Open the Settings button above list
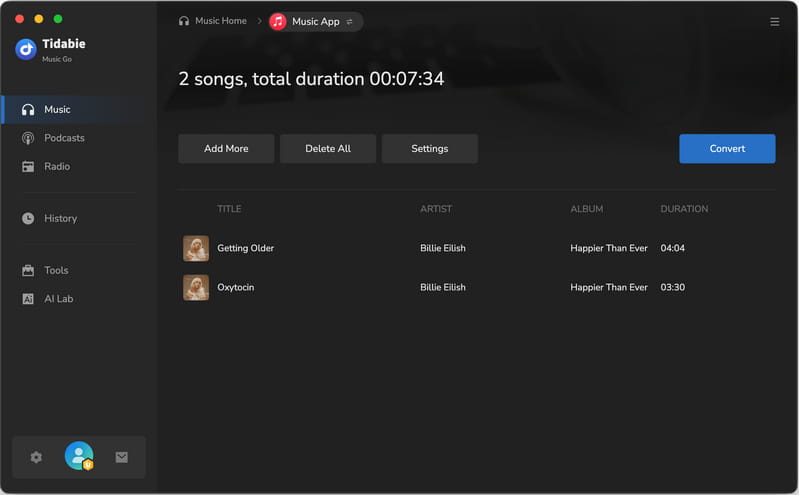 [430, 149]
